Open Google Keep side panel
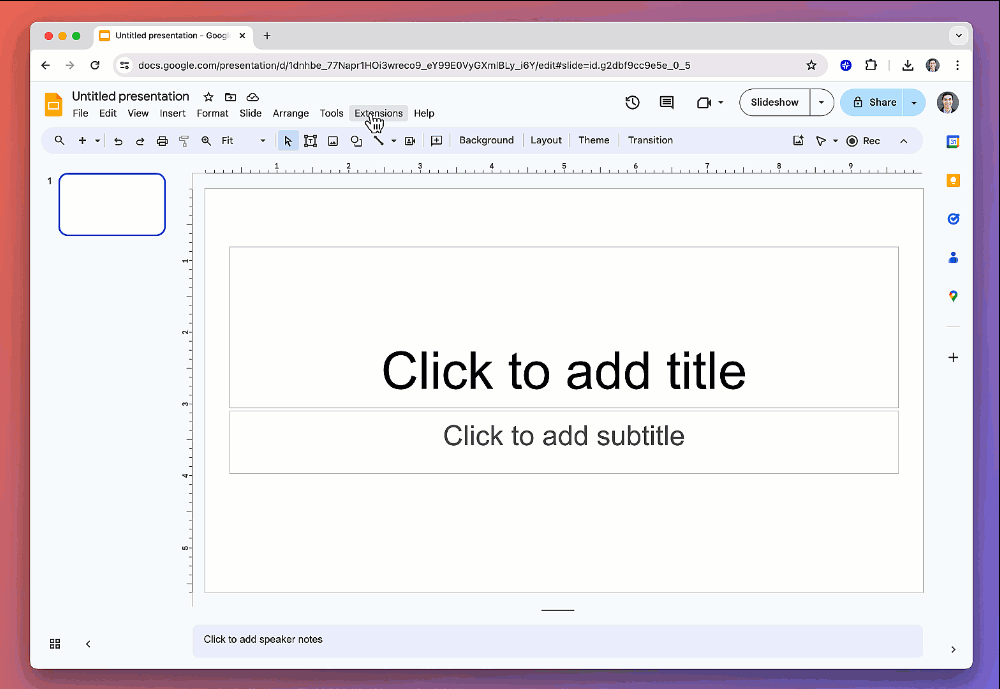 tap(953, 181)
